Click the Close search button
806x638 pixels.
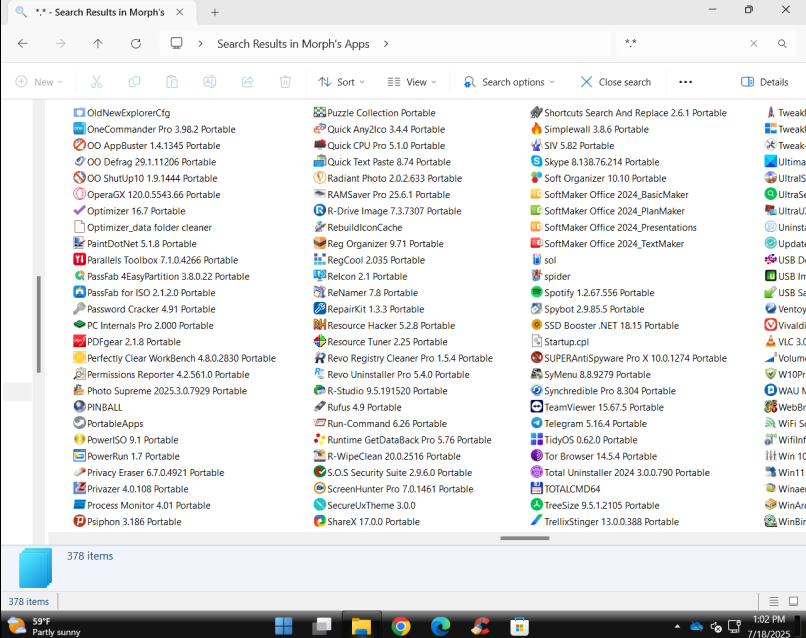click(616, 82)
